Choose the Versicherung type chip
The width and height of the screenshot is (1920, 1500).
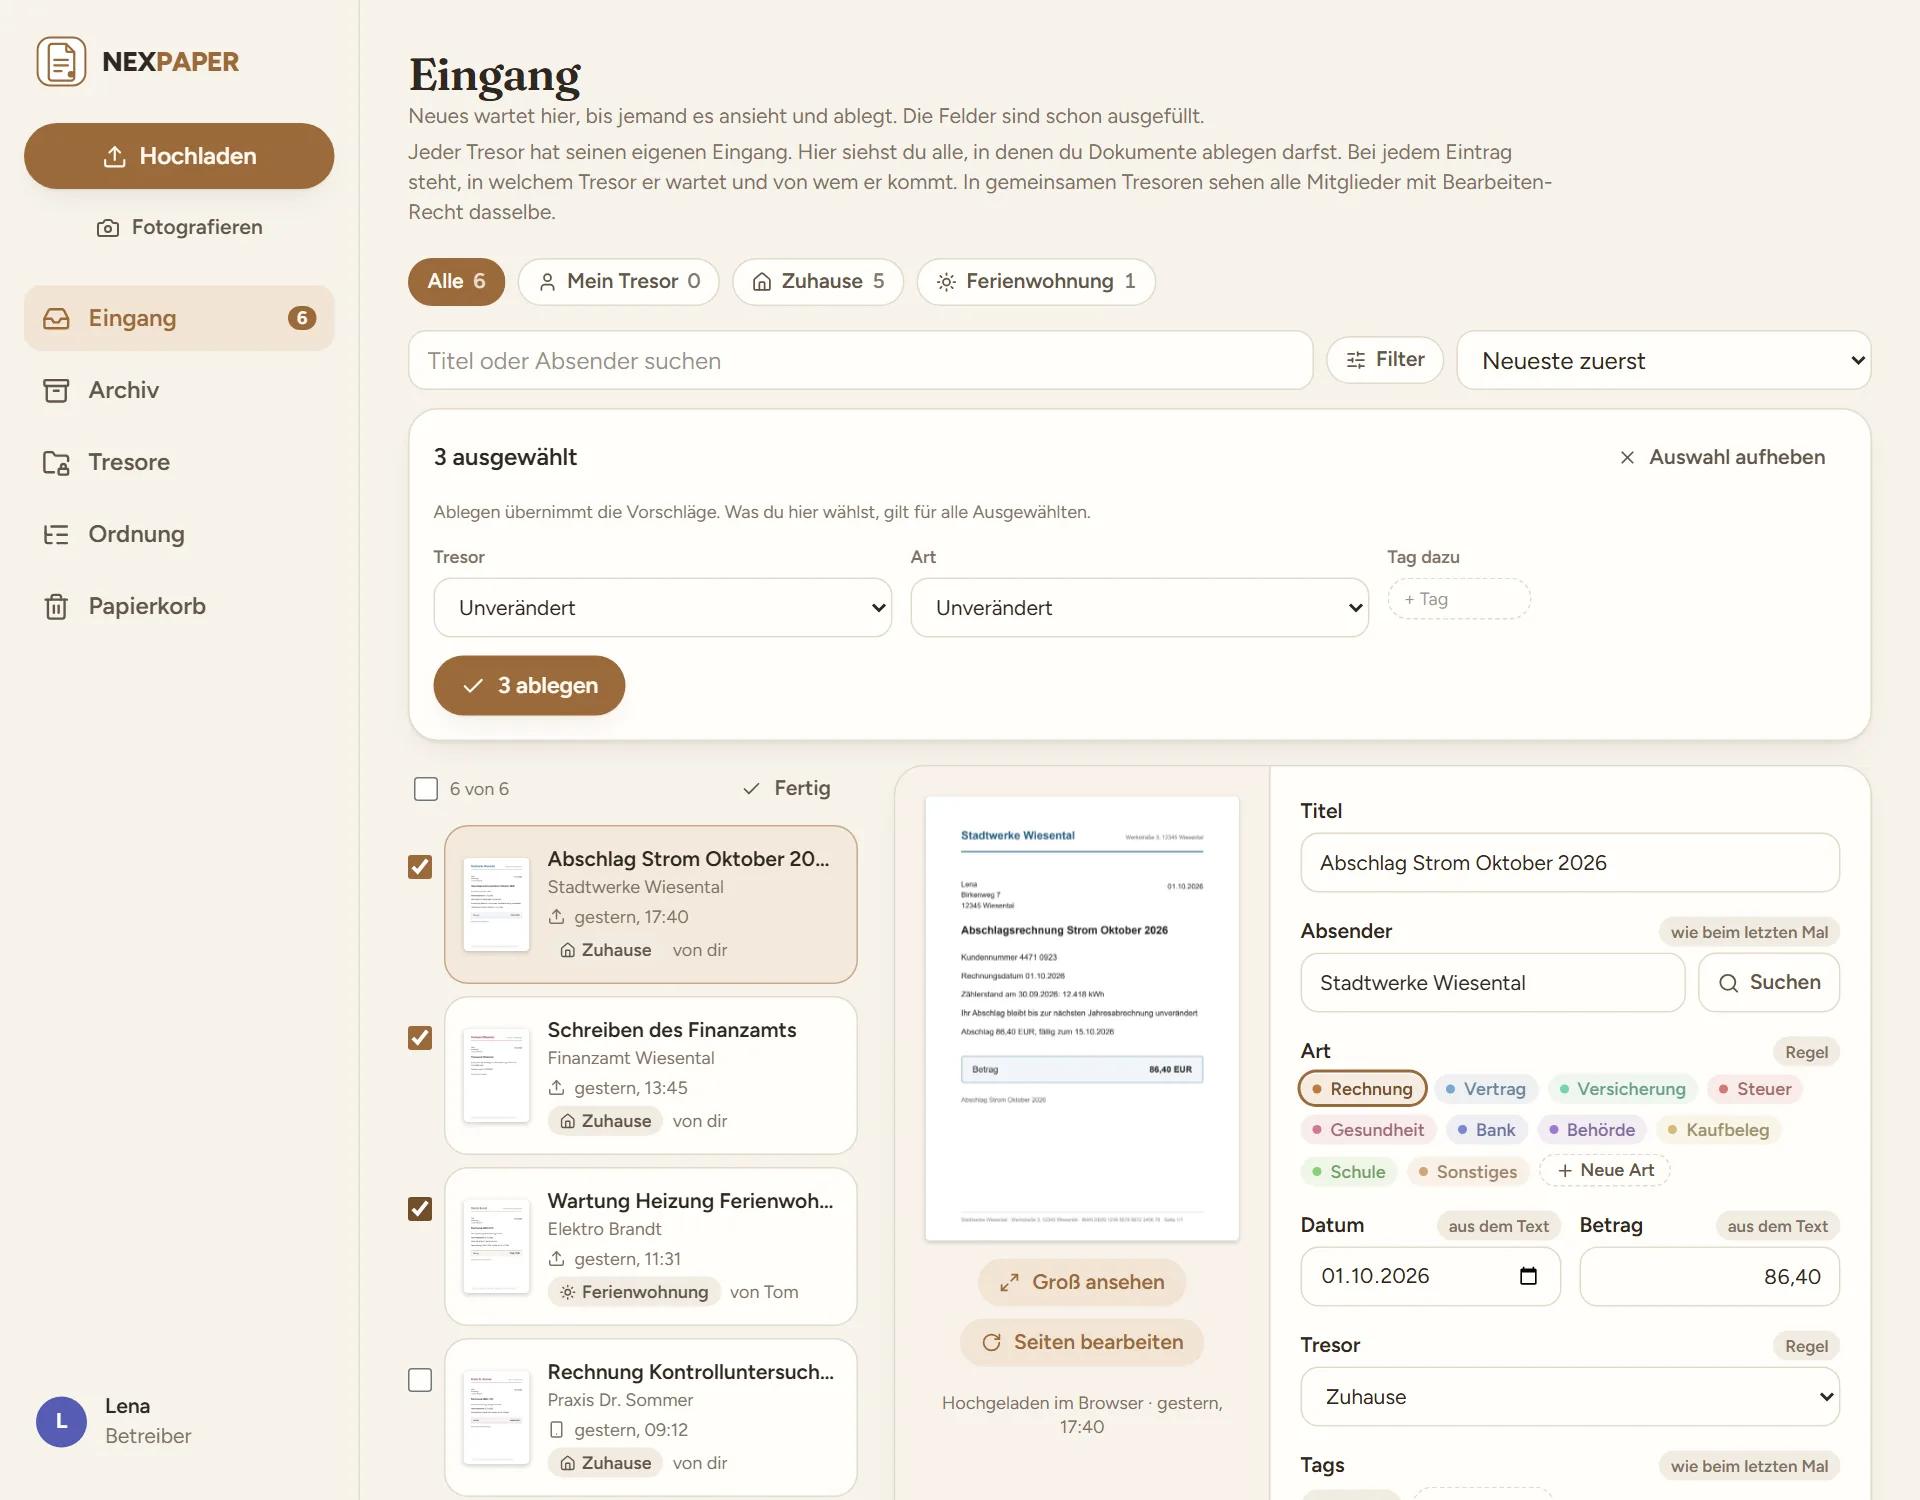pos(1622,1089)
